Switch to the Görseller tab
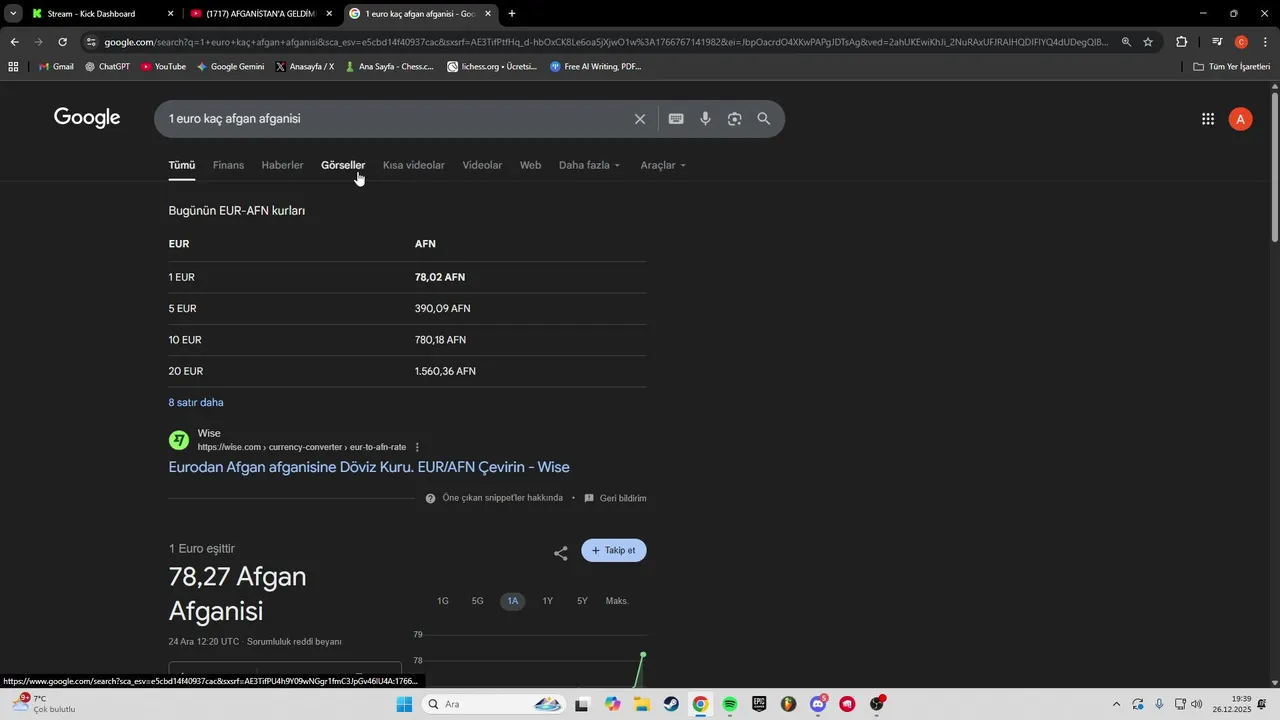 click(x=343, y=165)
